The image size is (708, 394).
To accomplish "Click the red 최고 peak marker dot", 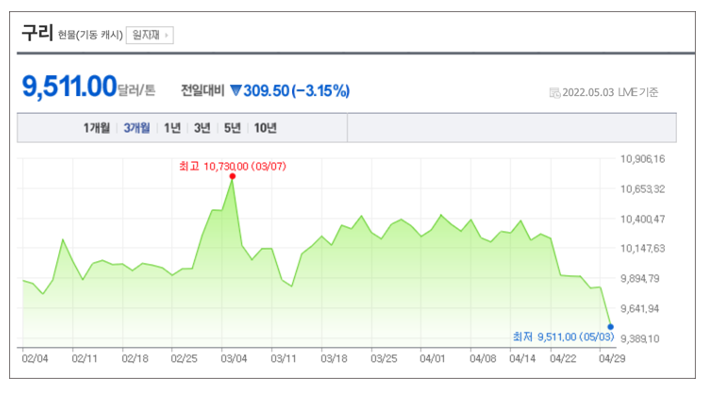I will tap(233, 176).
